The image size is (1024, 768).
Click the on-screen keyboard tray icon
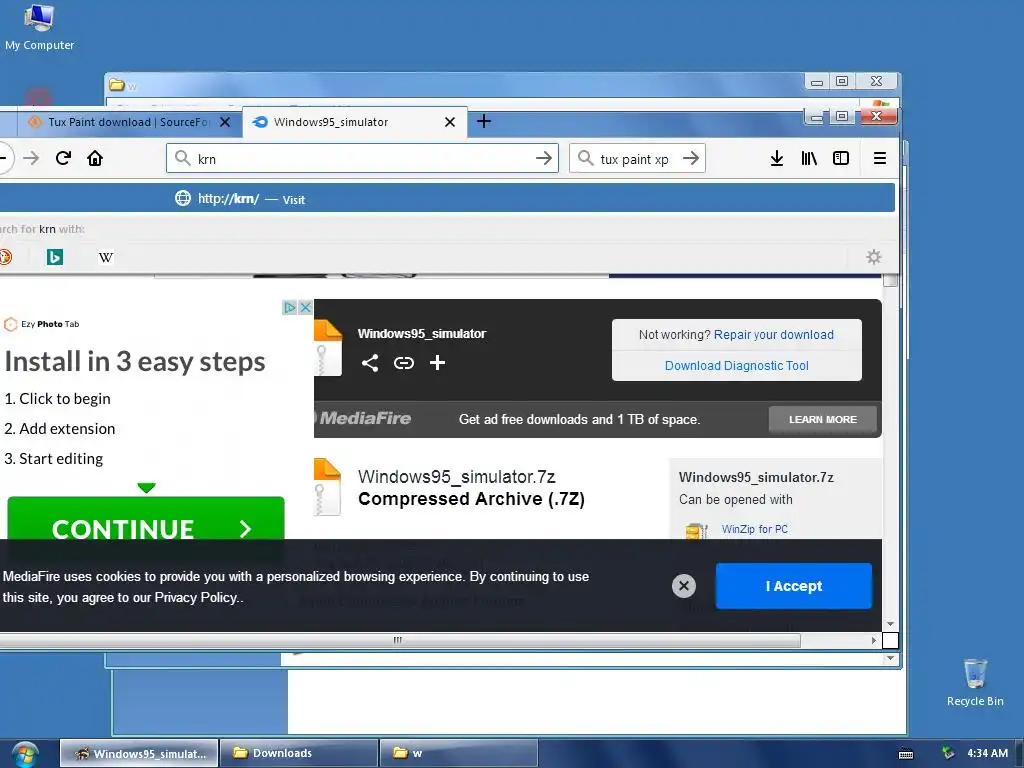906,754
